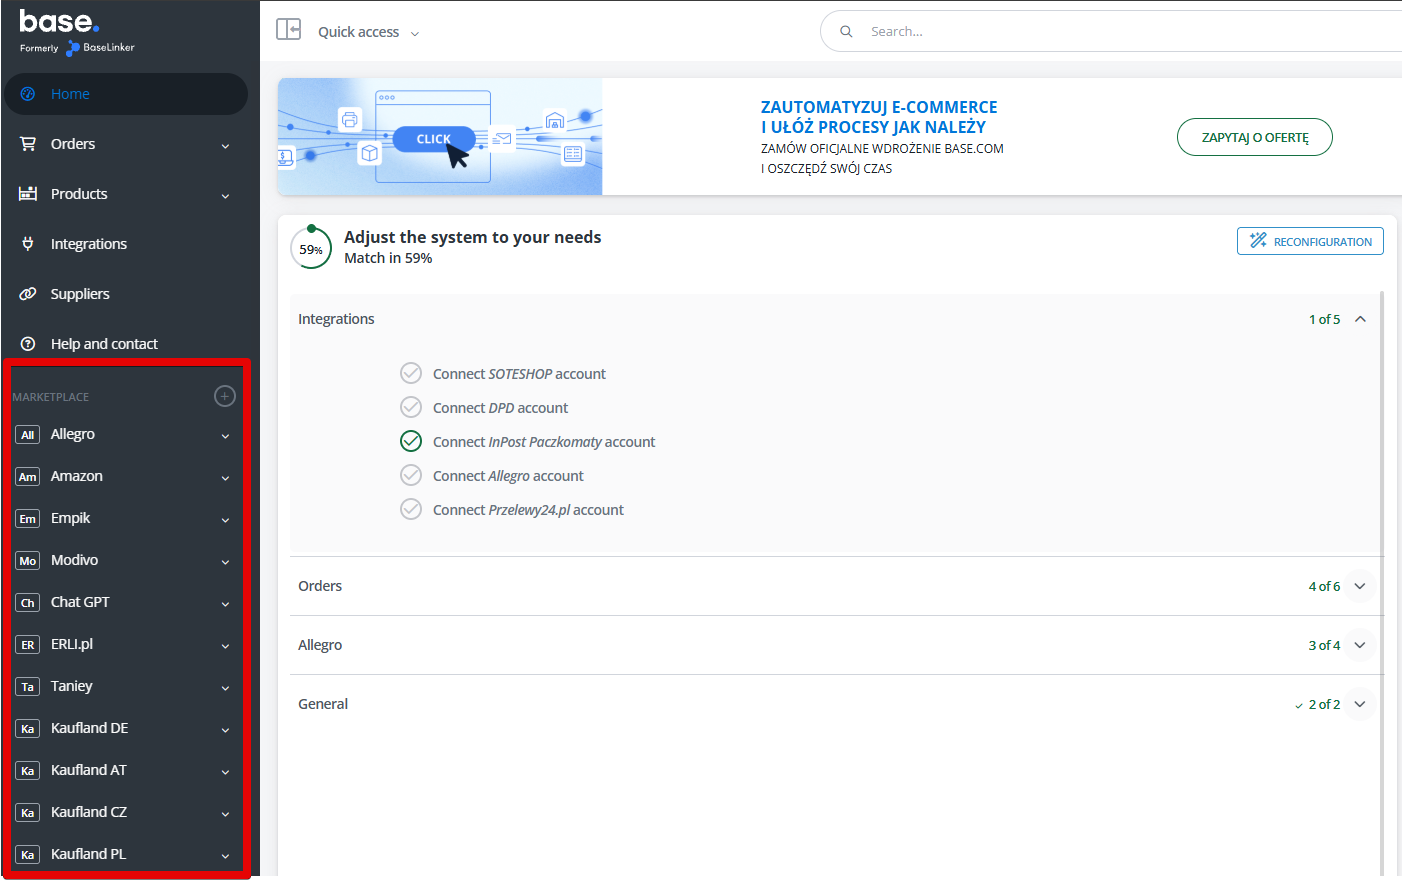Click the base logo
The image size is (1402, 883).
pyautogui.click(x=60, y=22)
